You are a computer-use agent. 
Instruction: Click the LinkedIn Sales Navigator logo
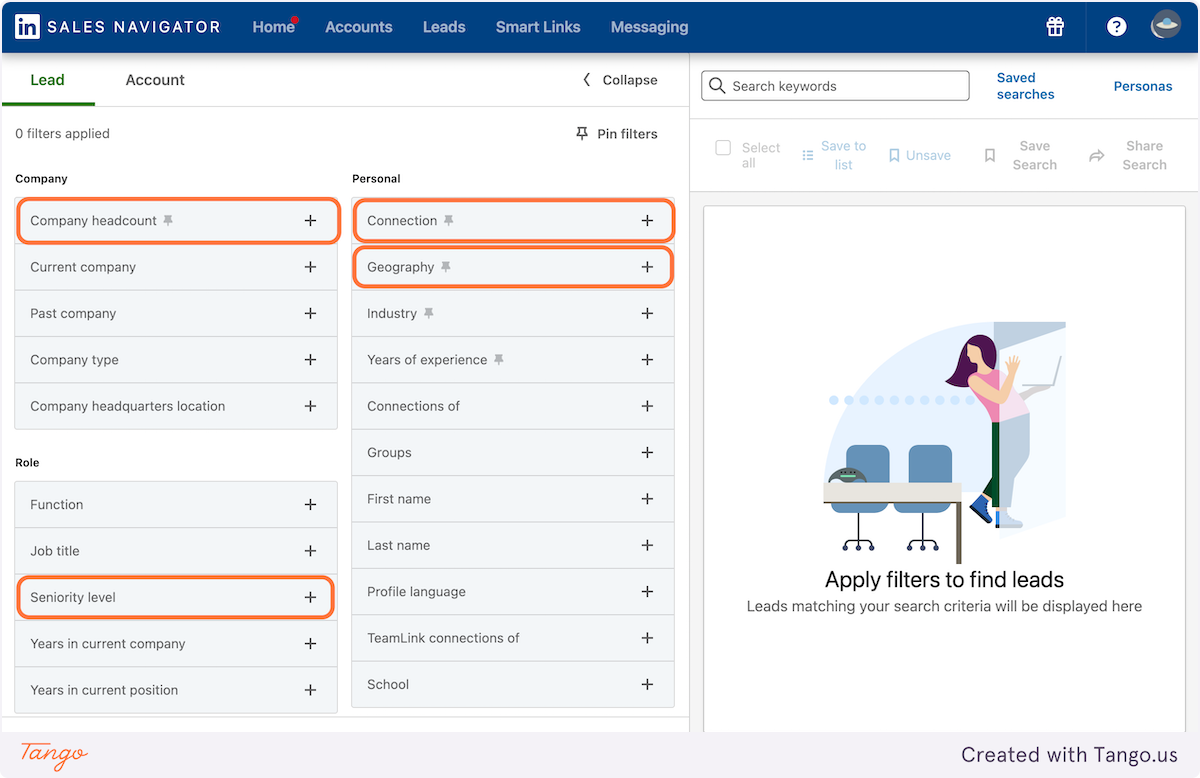[x=117, y=27]
